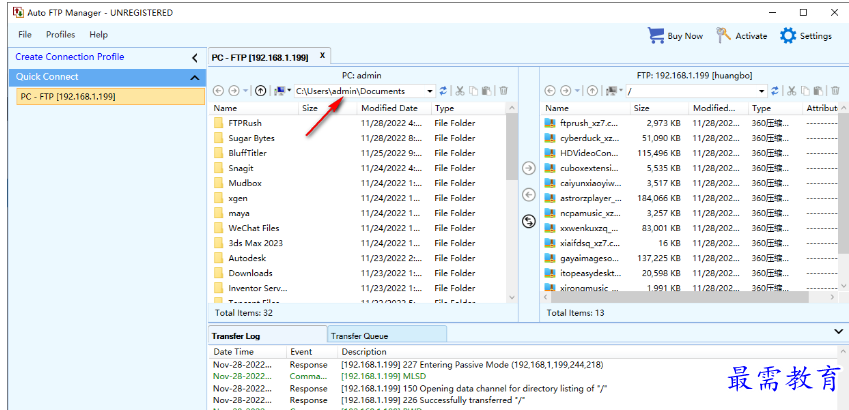The height and width of the screenshot is (410, 849).
Task: Click the Activate keys icon
Action: tap(723, 36)
